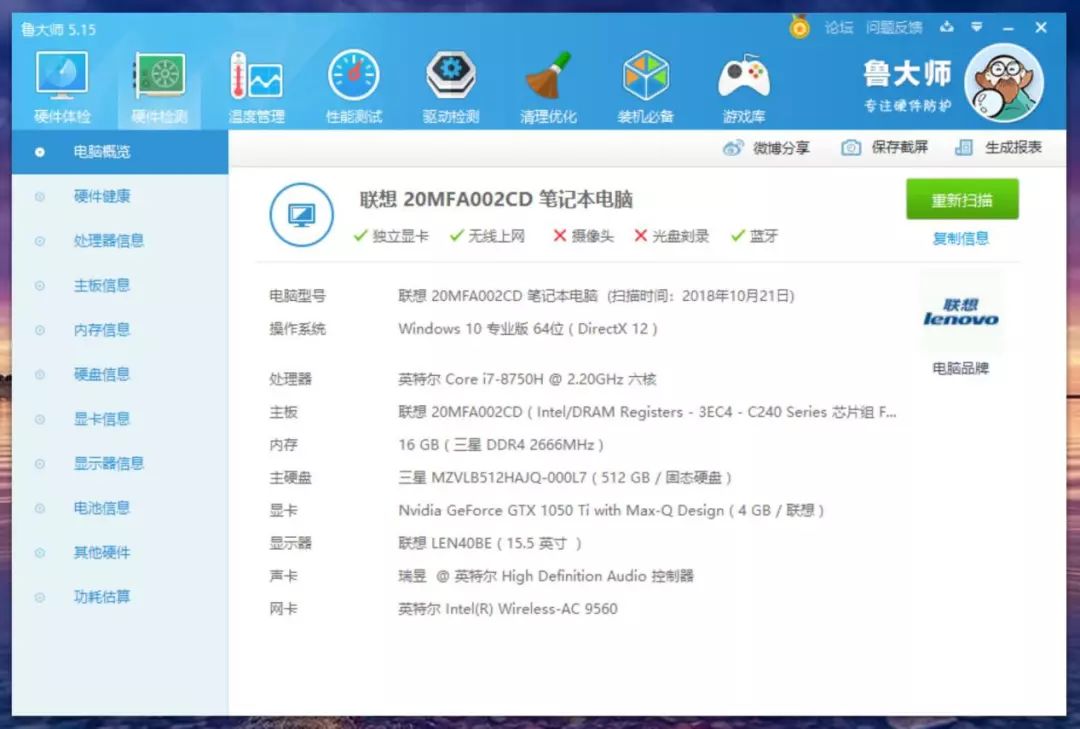Click the green 重新扫描 rescan button

[x=962, y=200]
